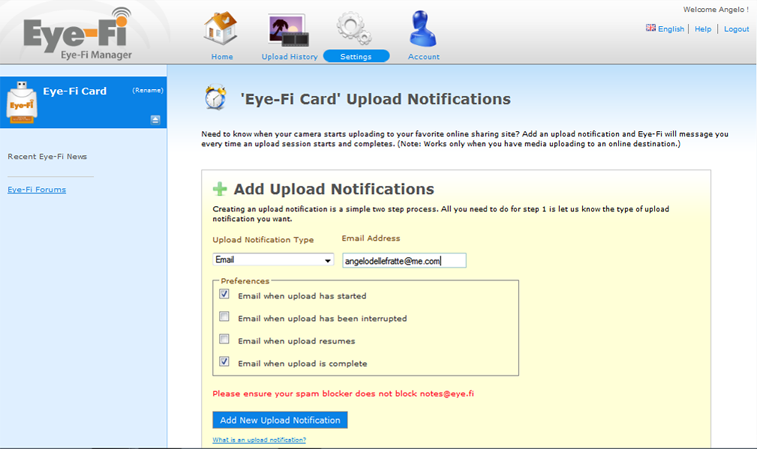This screenshot has width=757, height=449.
Task: Click the Email Address label above the field
Action: tap(371, 239)
